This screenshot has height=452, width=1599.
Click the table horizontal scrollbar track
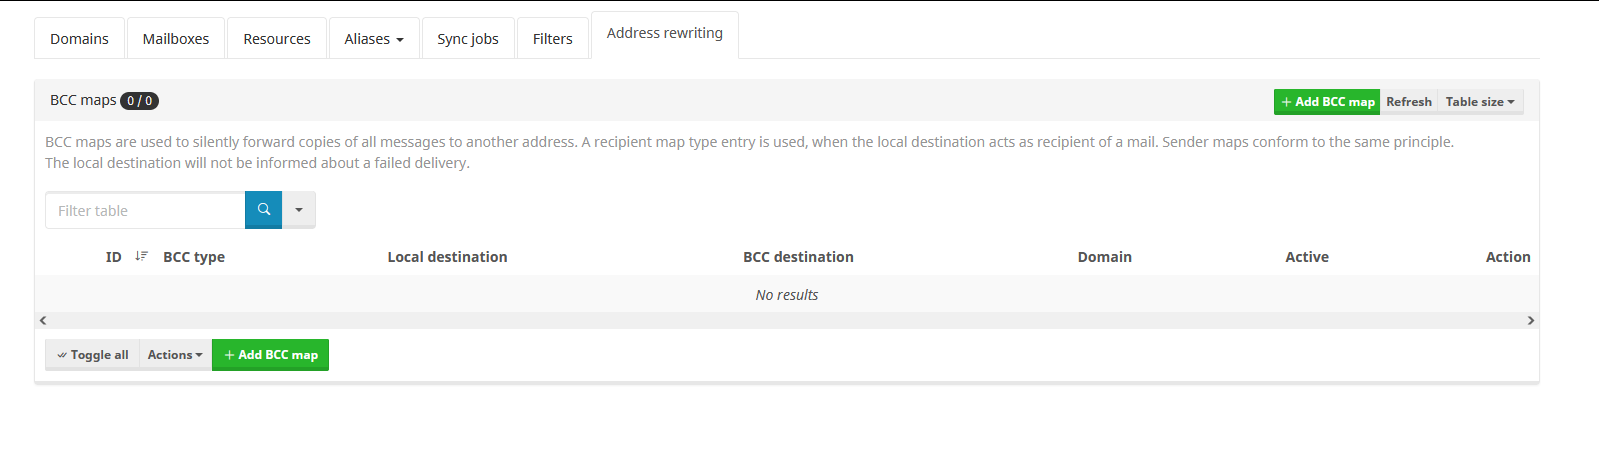[x=786, y=320]
